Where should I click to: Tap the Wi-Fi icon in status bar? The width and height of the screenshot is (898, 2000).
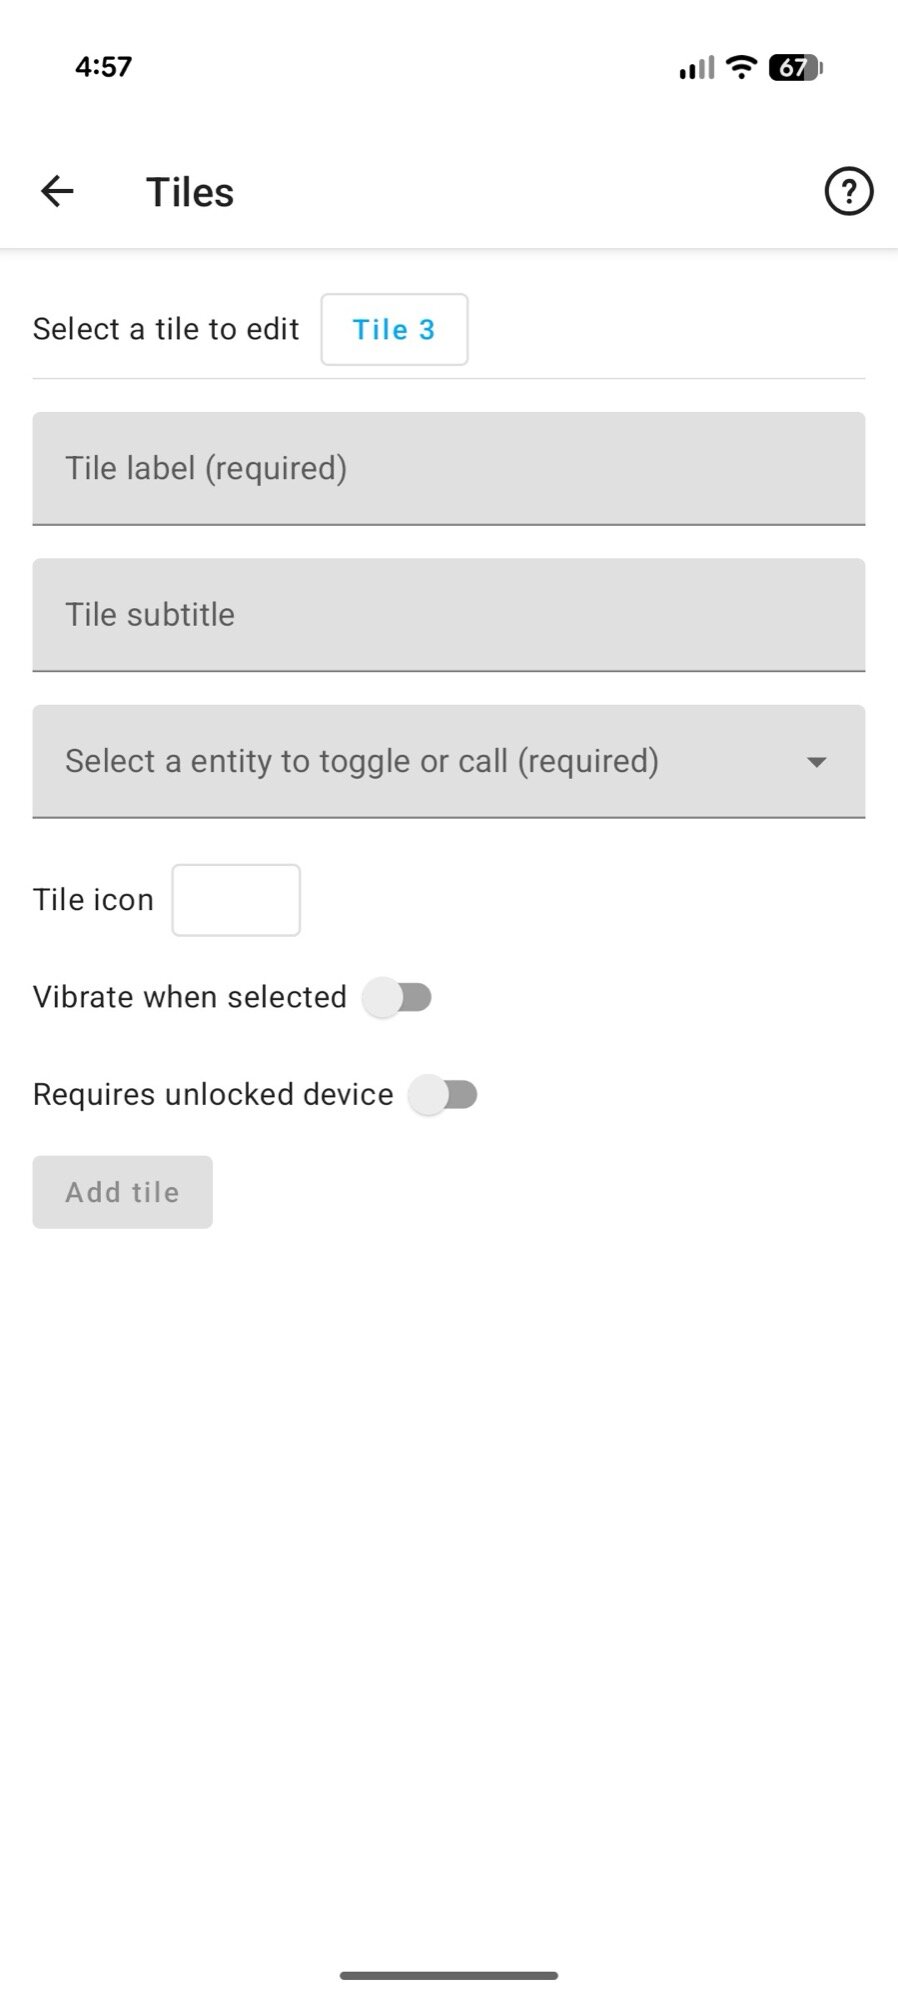click(x=740, y=66)
